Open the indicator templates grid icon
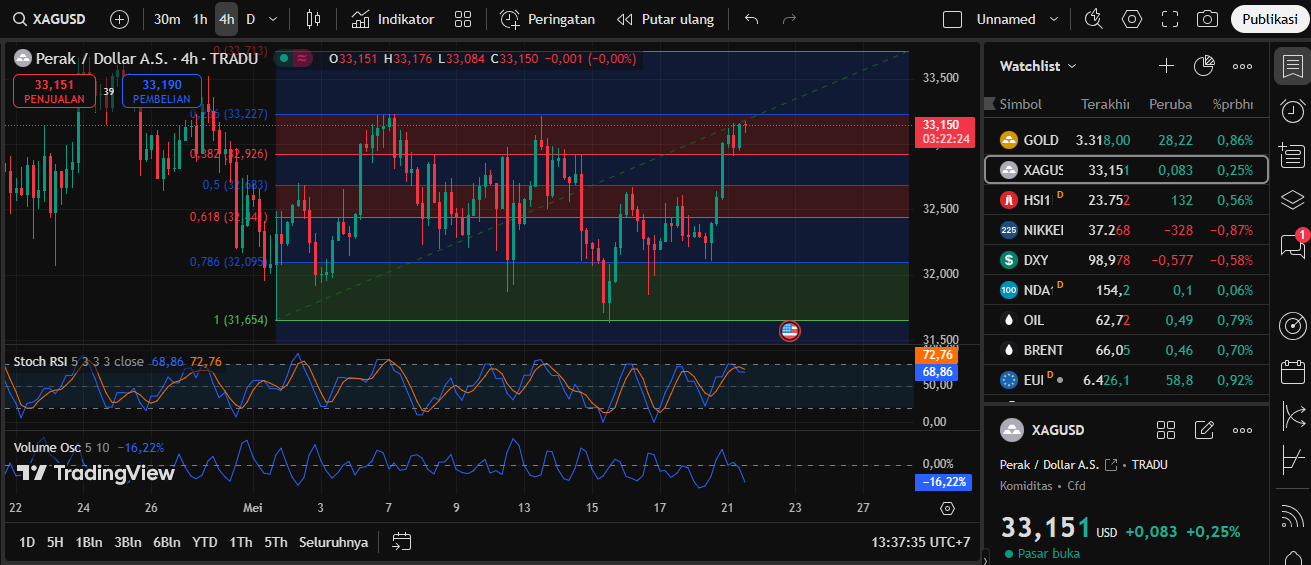 (x=462, y=19)
